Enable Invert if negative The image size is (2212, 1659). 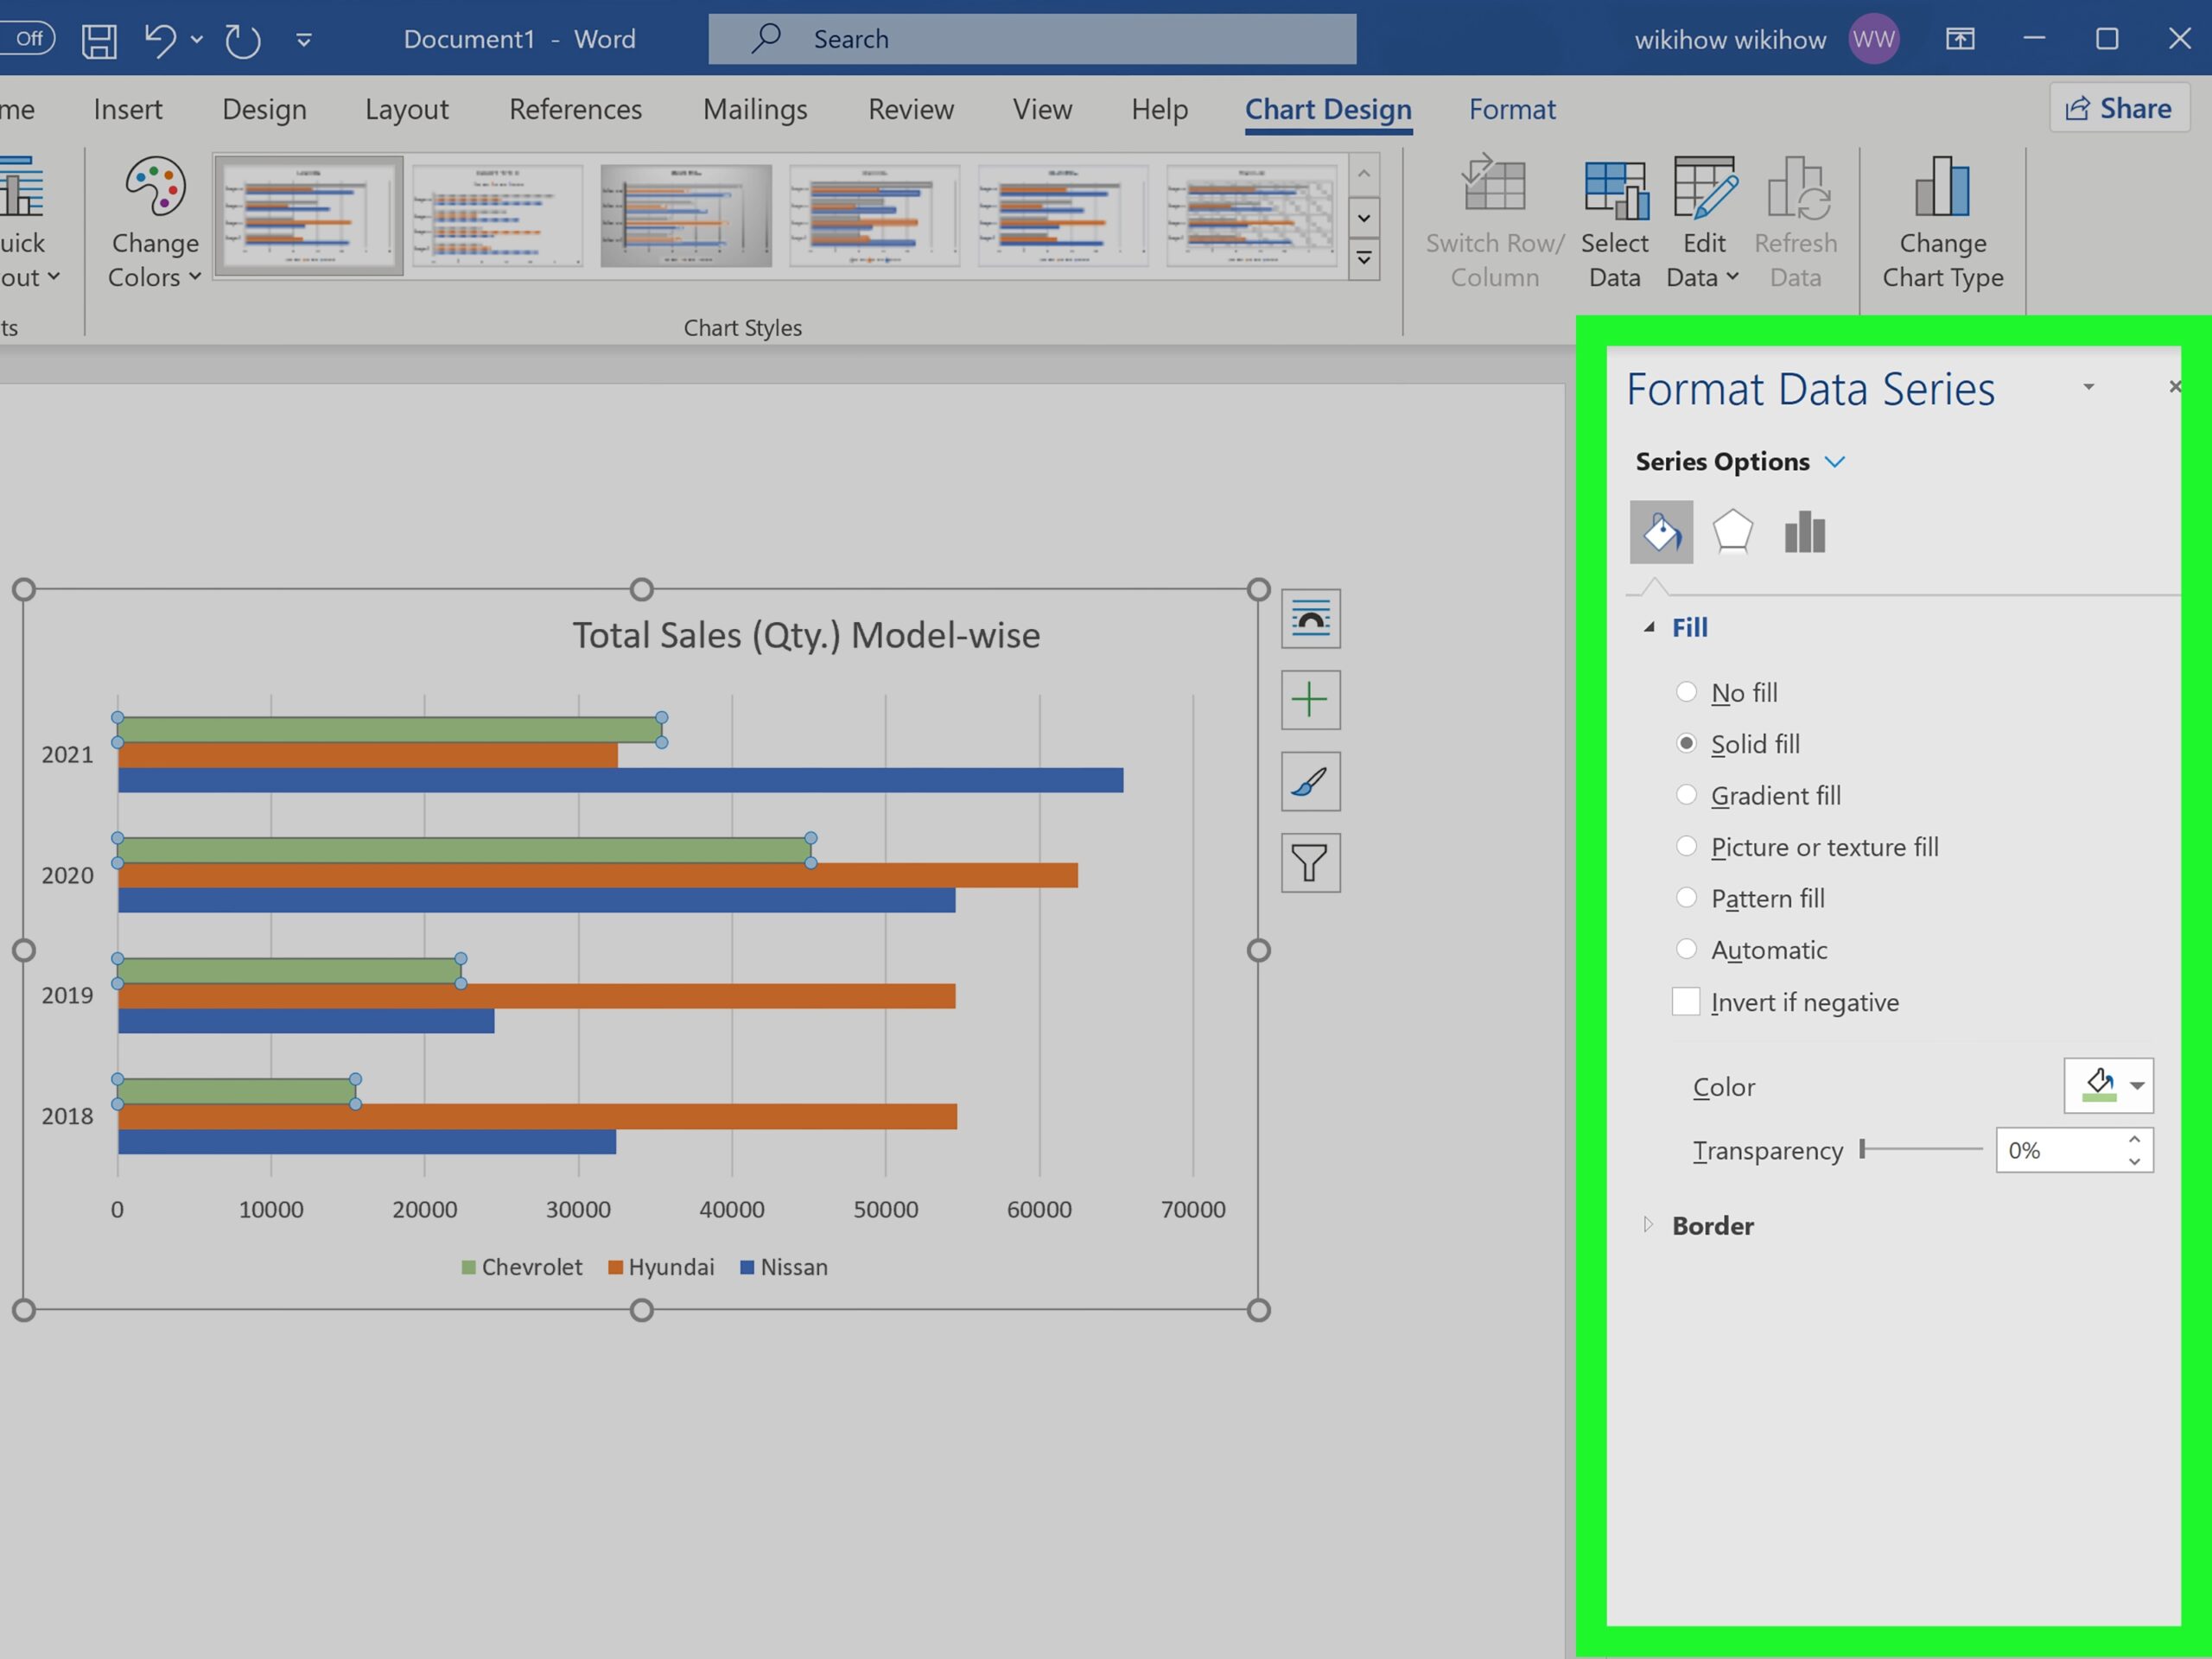click(1686, 1001)
